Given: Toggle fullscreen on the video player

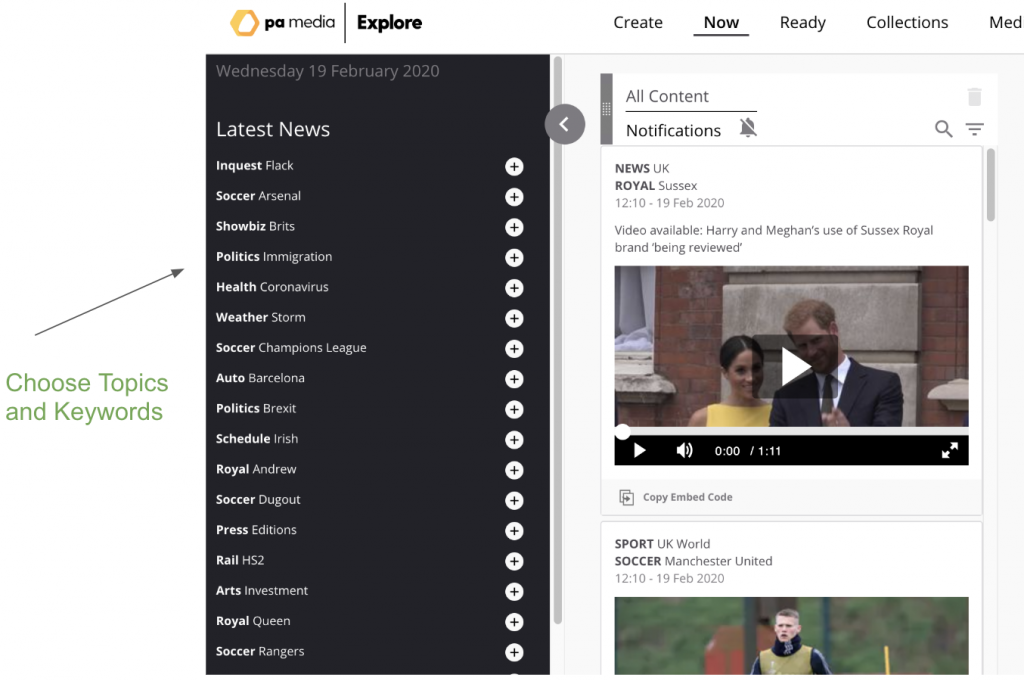Looking at the screenshot, I should [x=949, y=451].
